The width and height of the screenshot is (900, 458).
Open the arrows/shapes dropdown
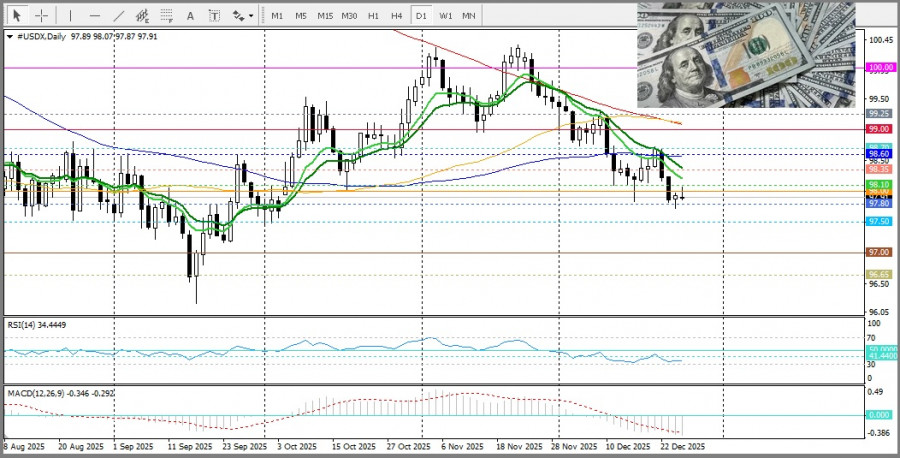pos(241,16)
